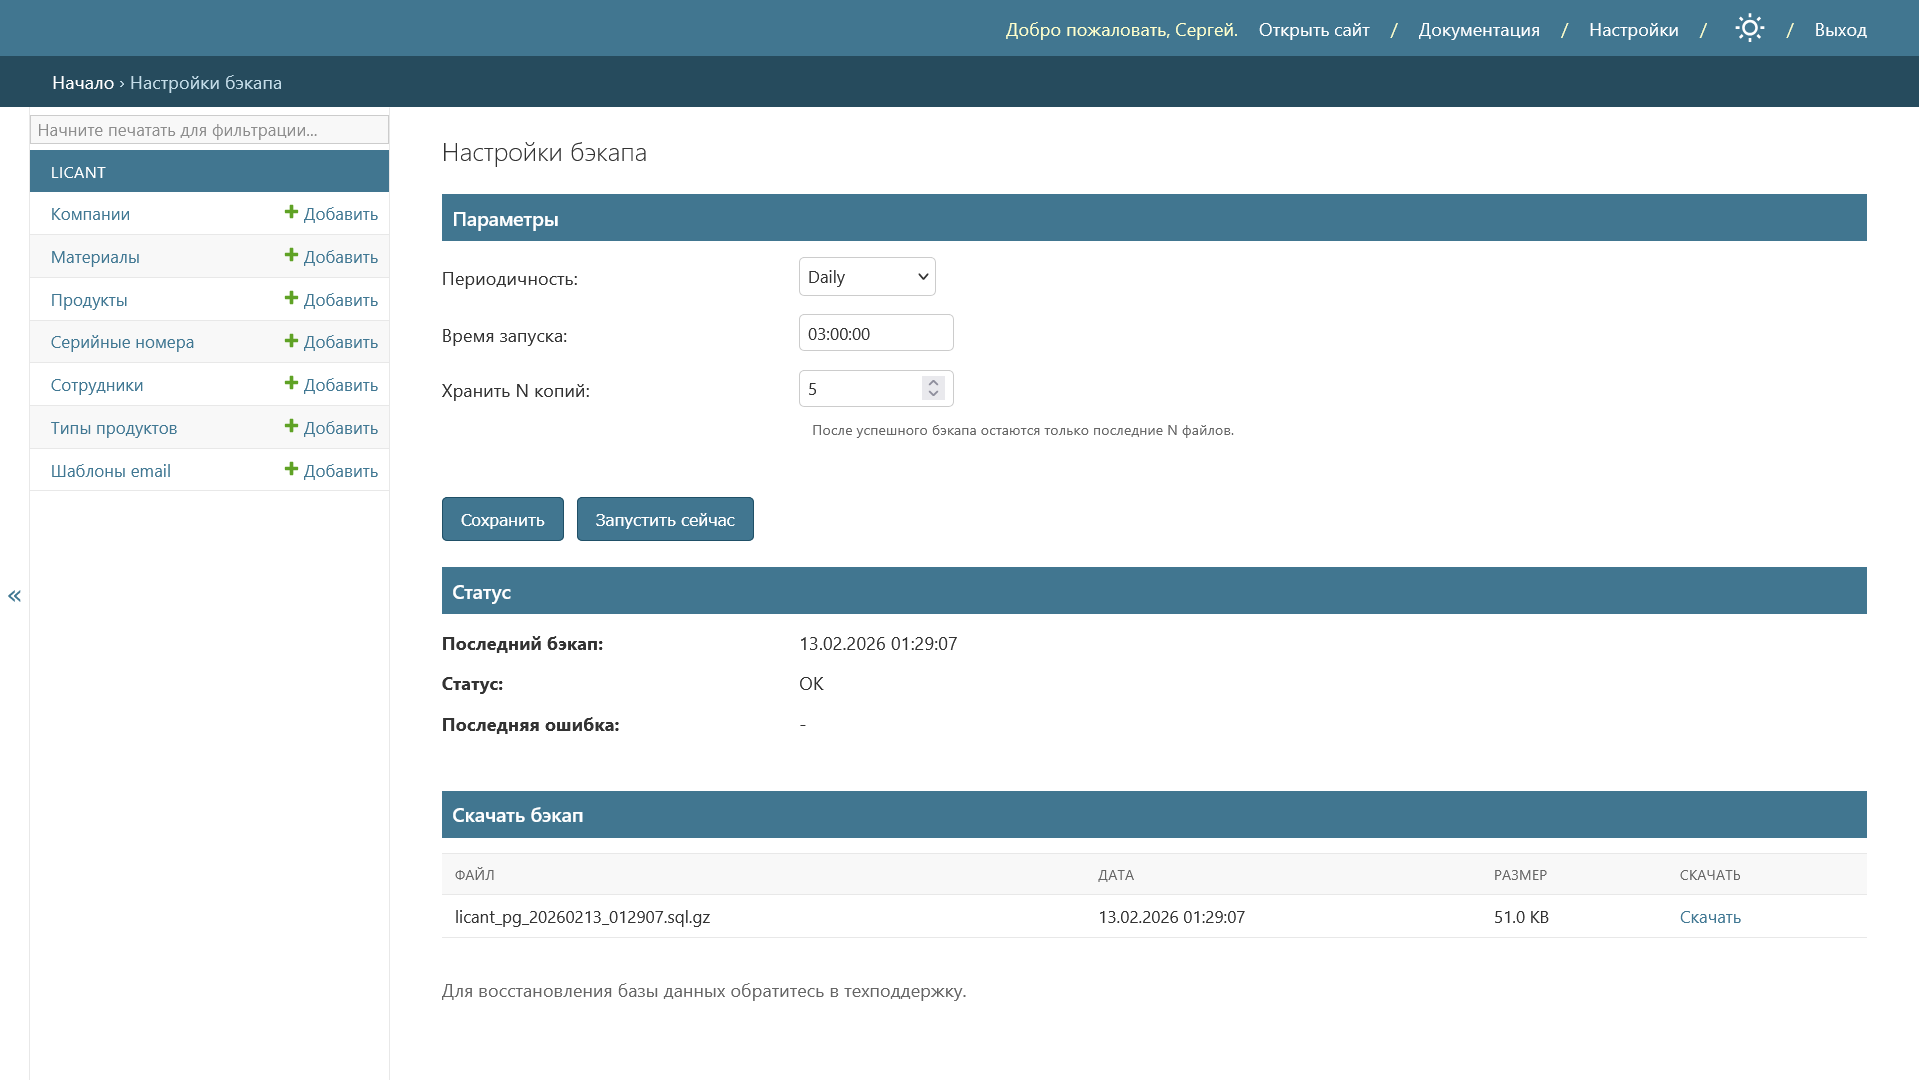The image size is (1920, 1080).
Task: Click the plus icon to add Компании
Action: click(291, 213)
